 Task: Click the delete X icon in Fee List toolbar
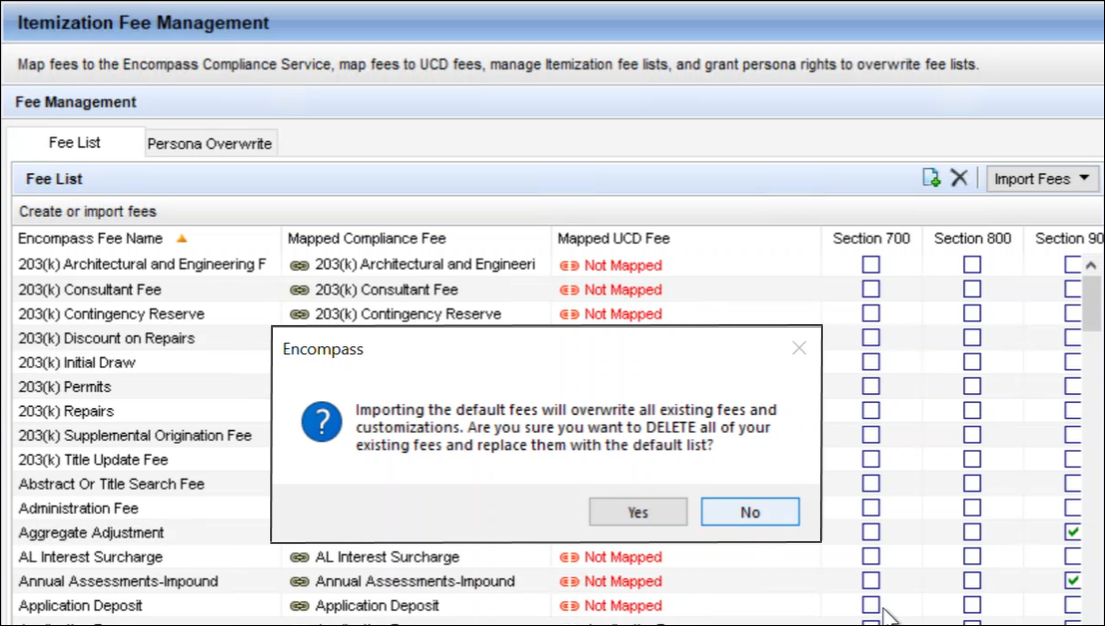coord(958,178)
